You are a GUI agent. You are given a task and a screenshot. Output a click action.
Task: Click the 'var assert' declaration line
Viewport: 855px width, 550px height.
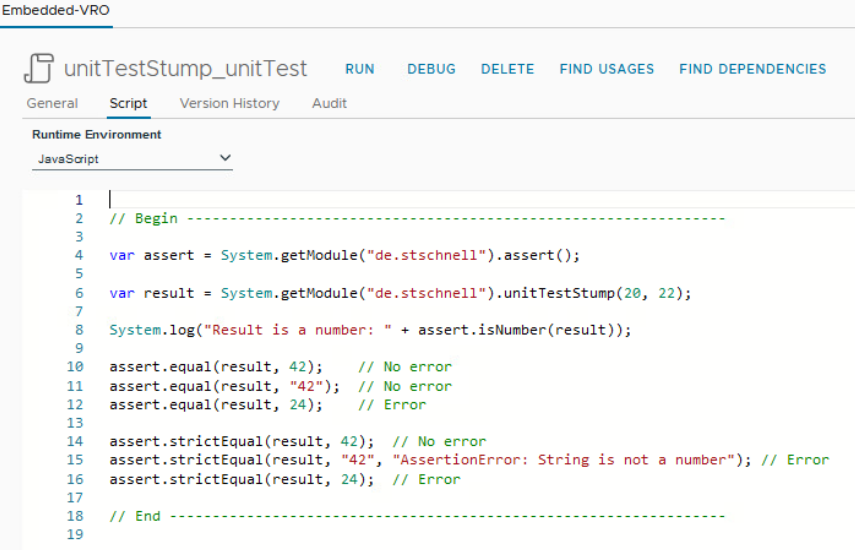[x=345, y=255]
